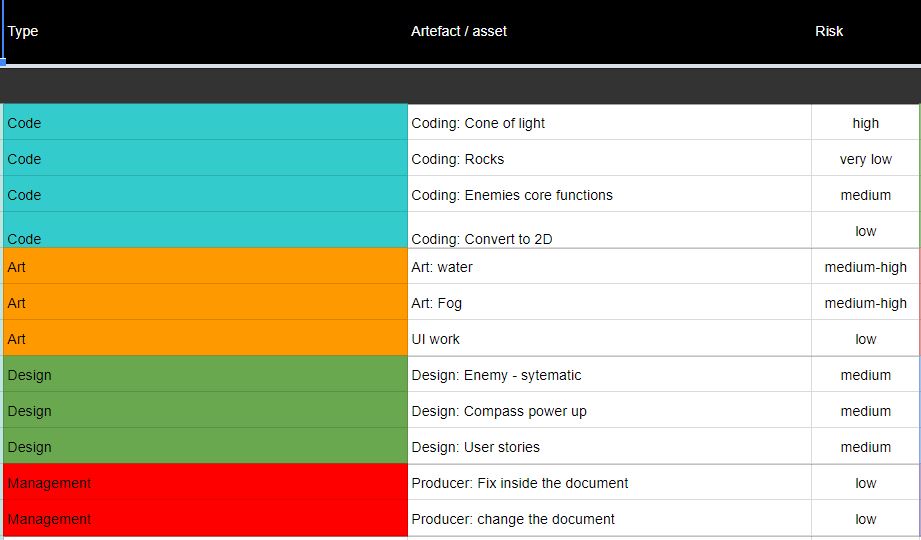The height and width of the screenshot is (540, 921).
Task: Select the 'Producer: Fix inside the document' cell
Action: [608, 483]
